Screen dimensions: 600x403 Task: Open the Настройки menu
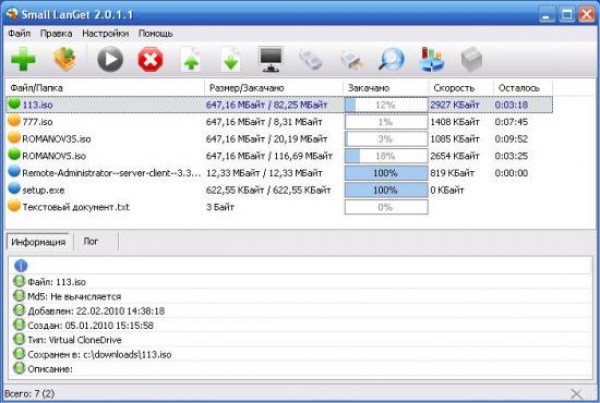[x=106, y=34]
